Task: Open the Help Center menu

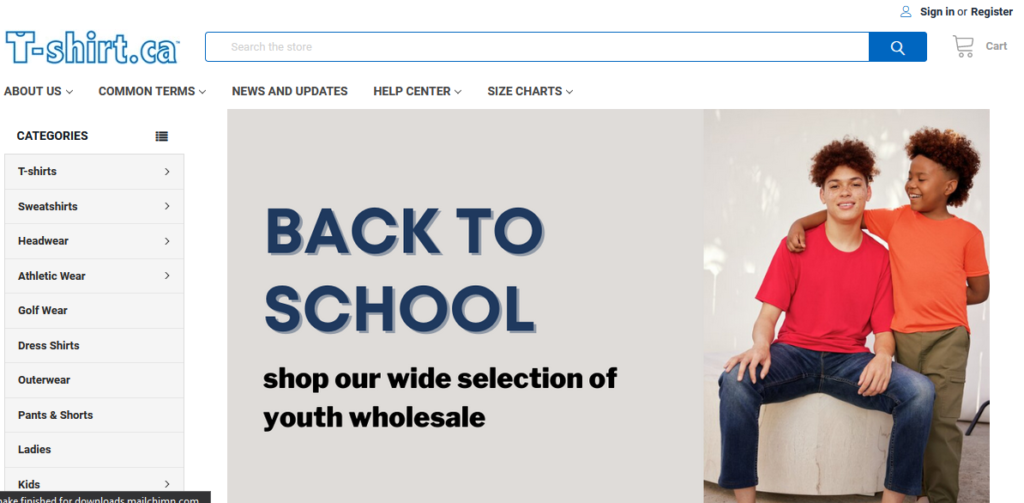Action: [417, 91]
